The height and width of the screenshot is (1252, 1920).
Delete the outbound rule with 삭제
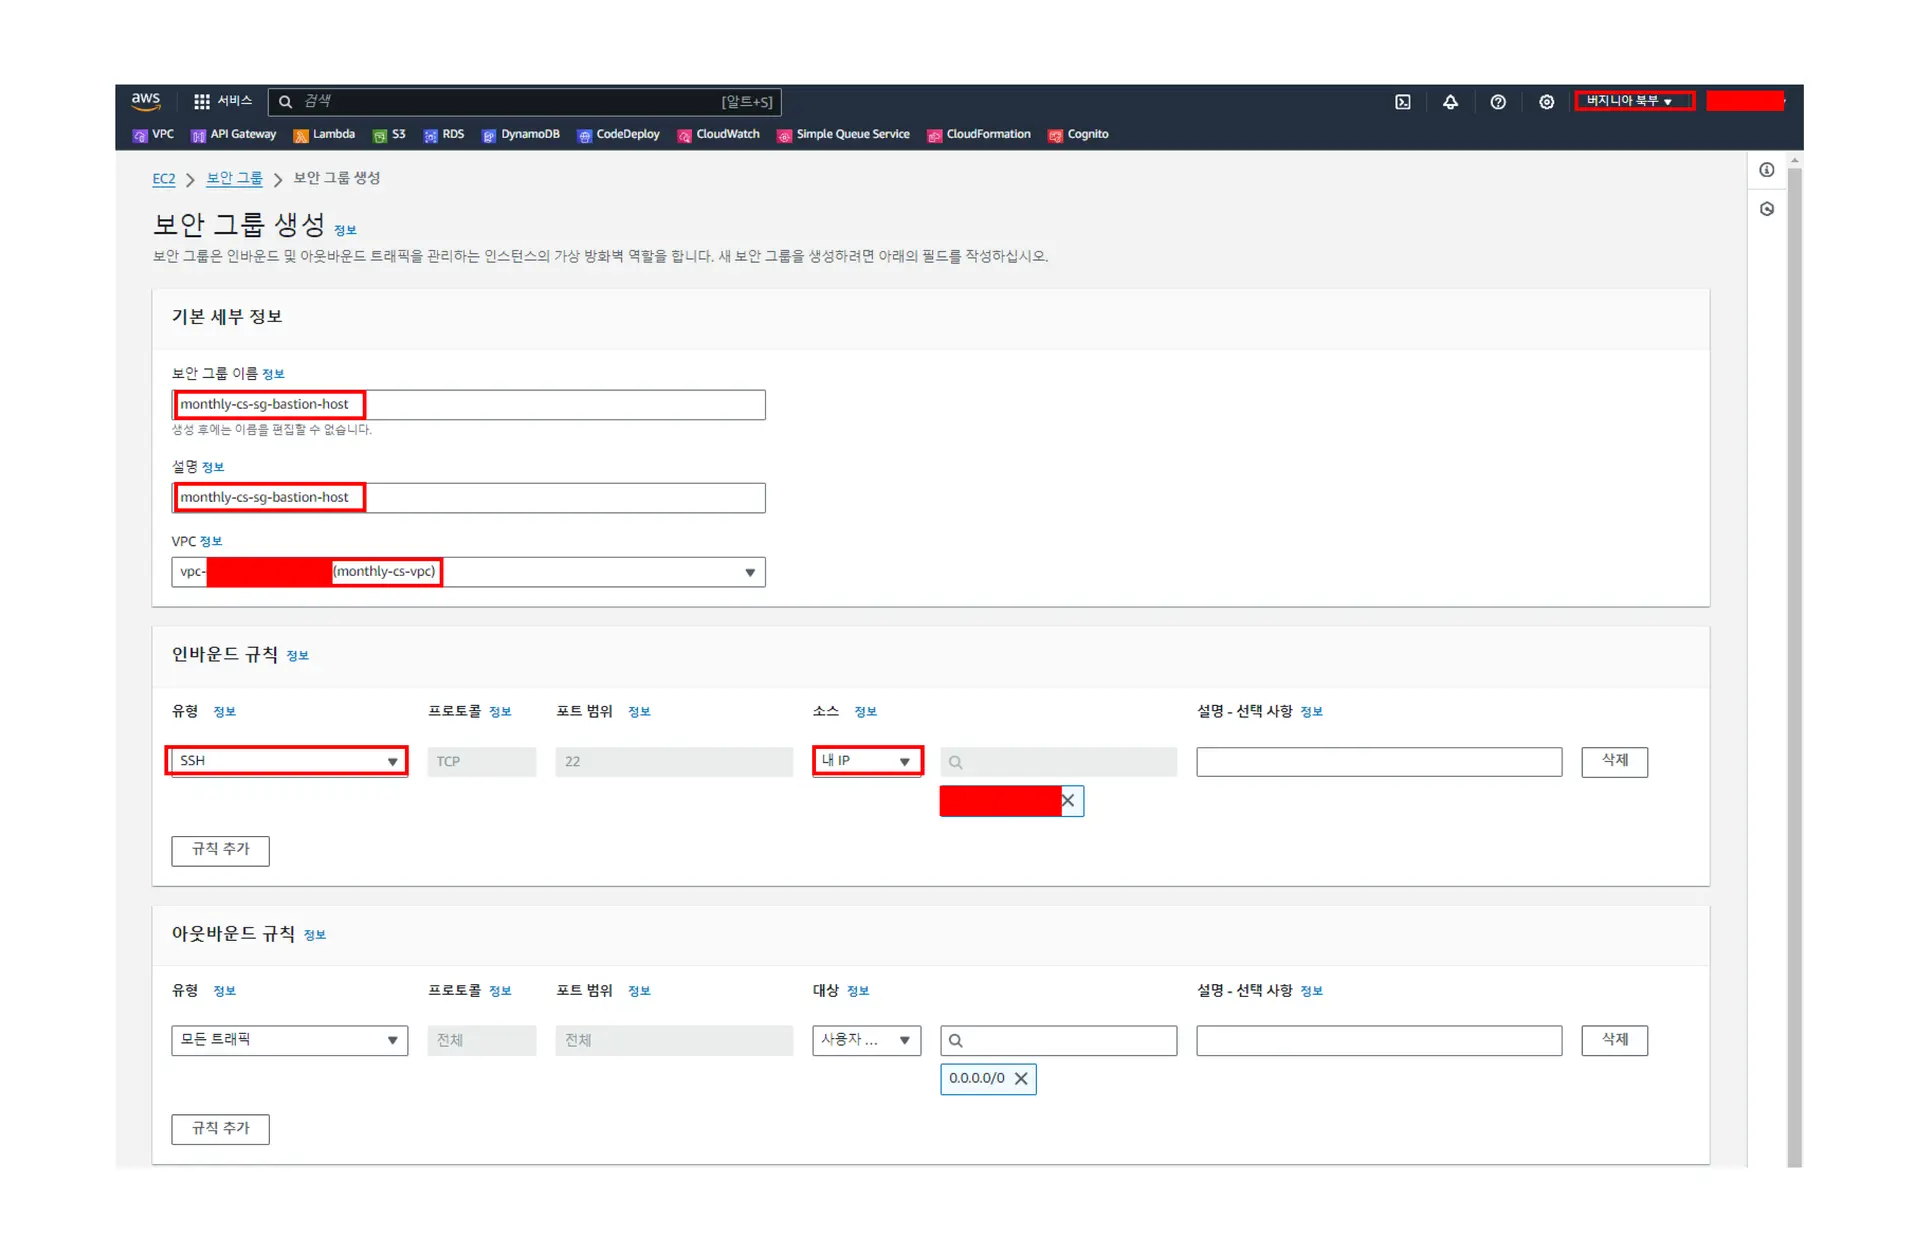click(x=1613, y=1040)
